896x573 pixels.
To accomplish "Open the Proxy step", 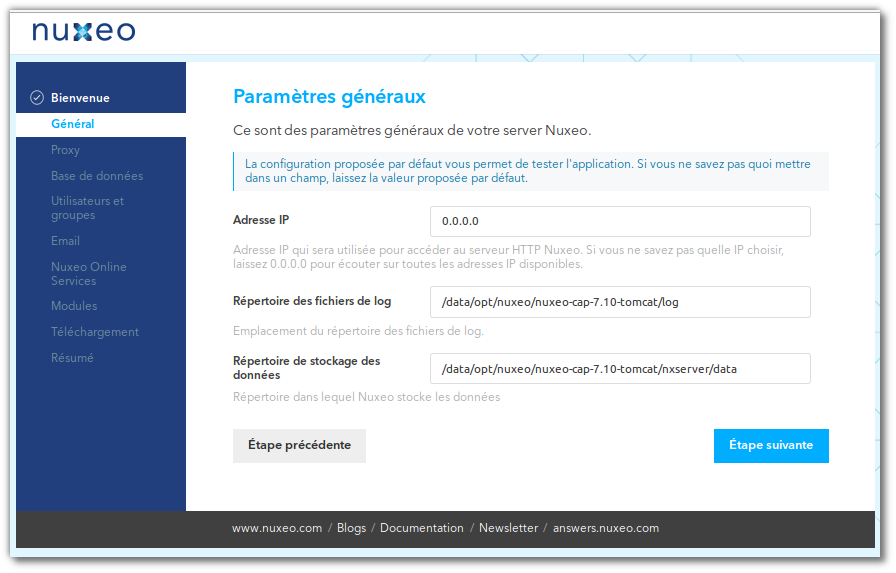I will tap(65, 150).
